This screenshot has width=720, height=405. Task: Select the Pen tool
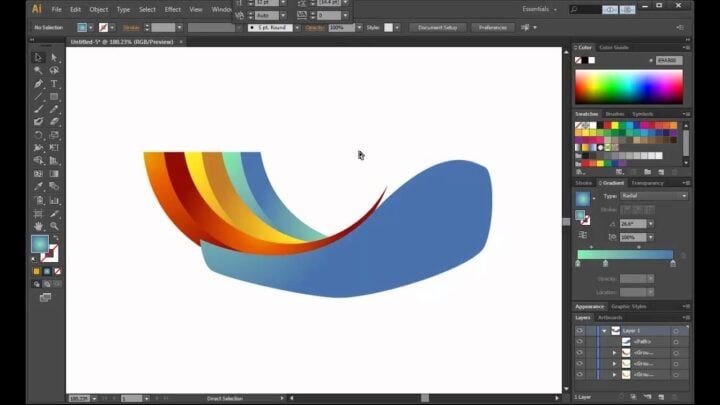click(x=38, y=83)
